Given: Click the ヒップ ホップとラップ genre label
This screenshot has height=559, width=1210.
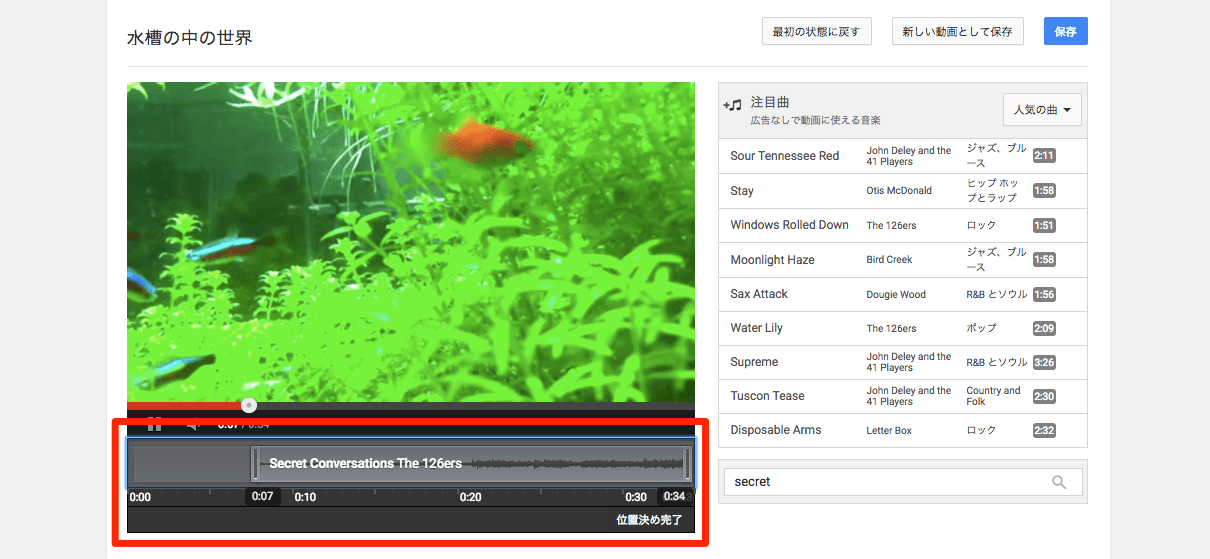Looking at the screenshot, I should [993, 190].
